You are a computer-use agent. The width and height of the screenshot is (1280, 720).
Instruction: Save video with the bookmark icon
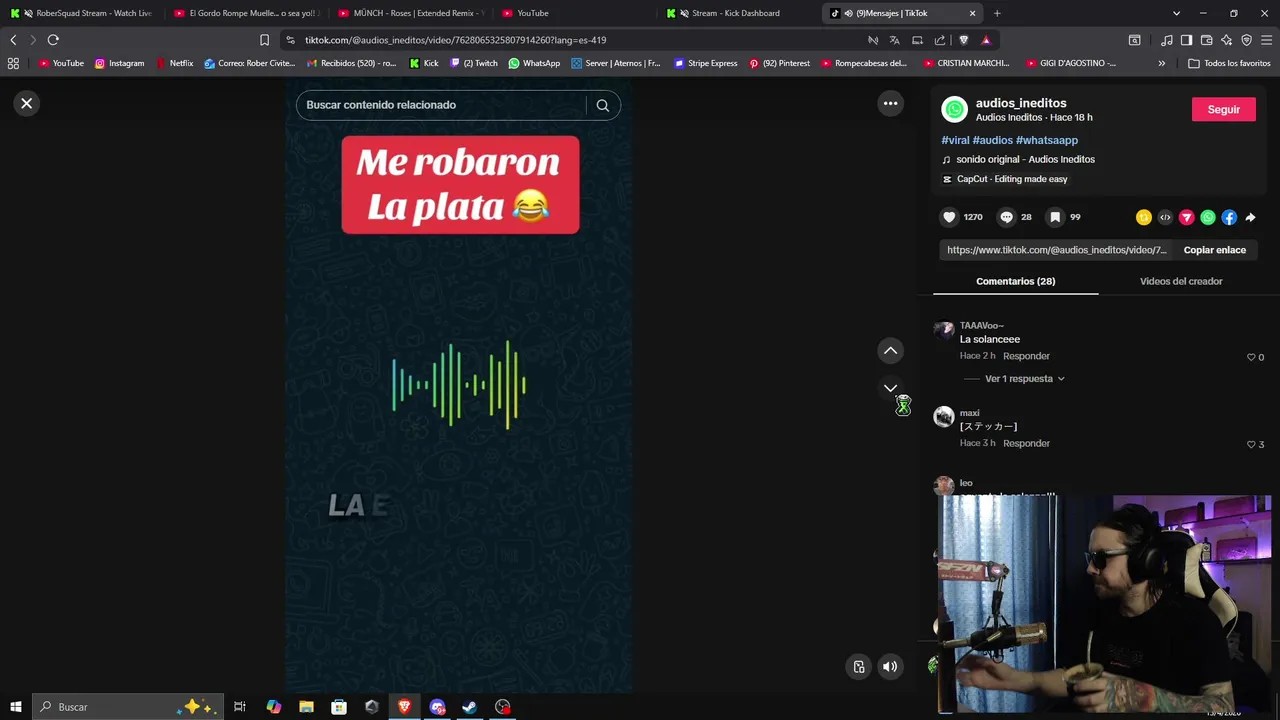point(1055,217)
